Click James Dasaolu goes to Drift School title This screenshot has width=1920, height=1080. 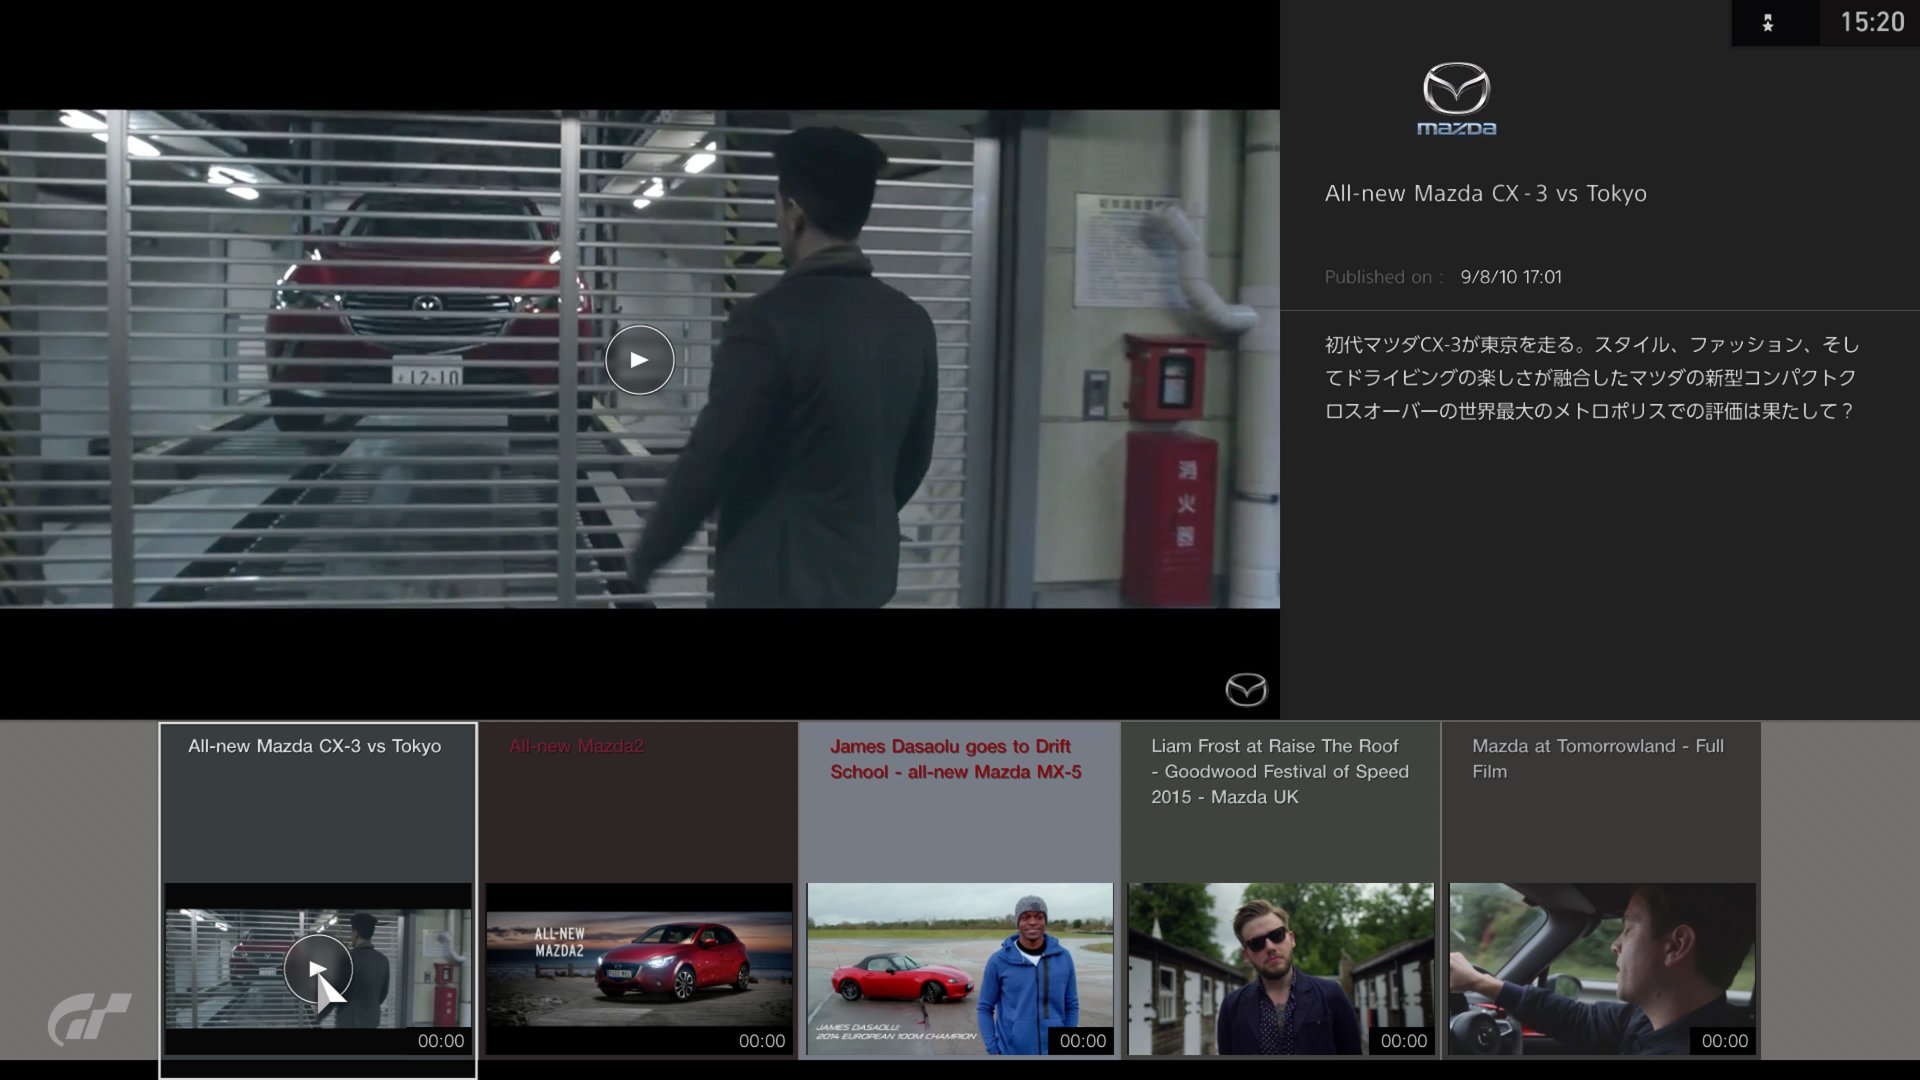tap(955, 759)
